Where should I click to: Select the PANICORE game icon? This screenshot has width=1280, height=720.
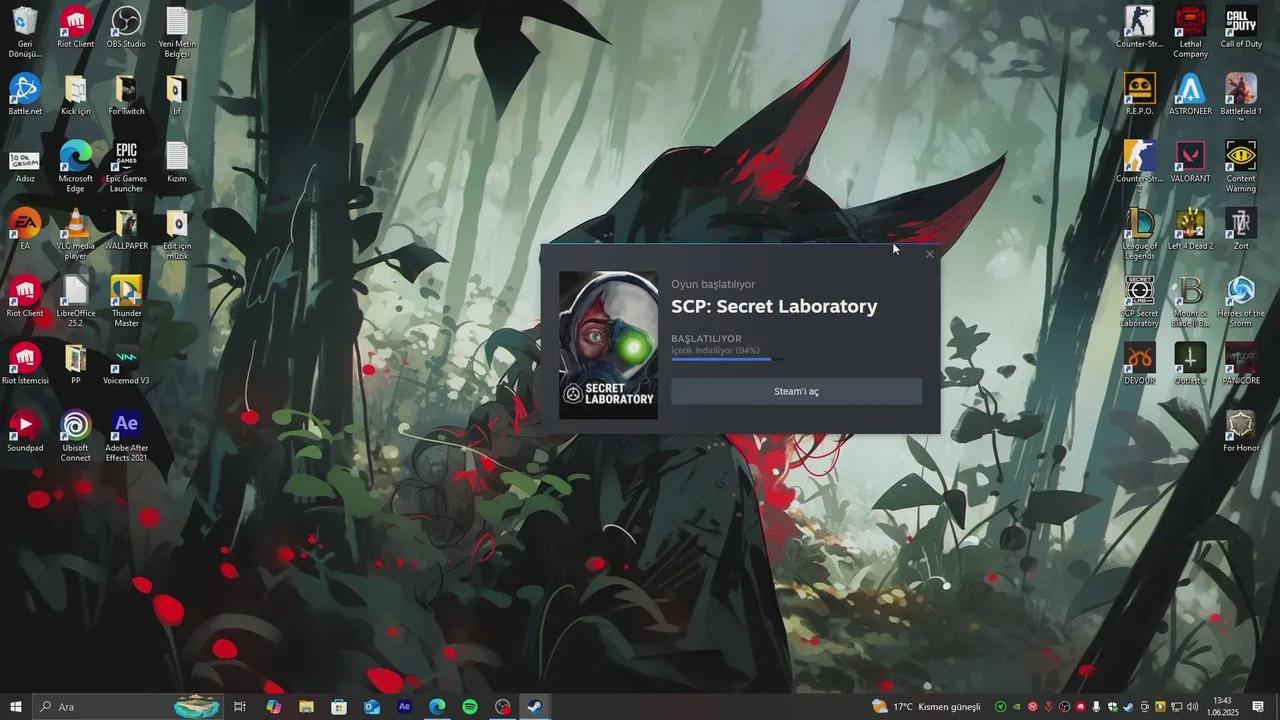click(x=1241, y=363)
